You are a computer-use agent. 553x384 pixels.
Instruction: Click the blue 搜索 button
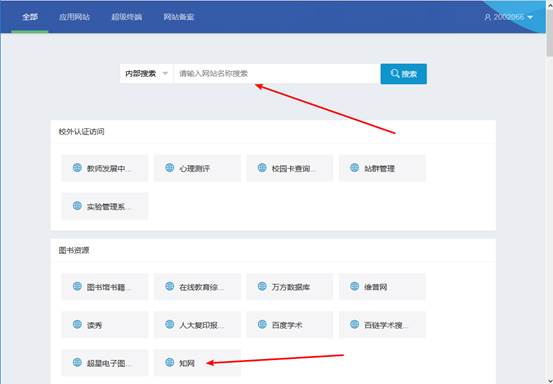403,74
